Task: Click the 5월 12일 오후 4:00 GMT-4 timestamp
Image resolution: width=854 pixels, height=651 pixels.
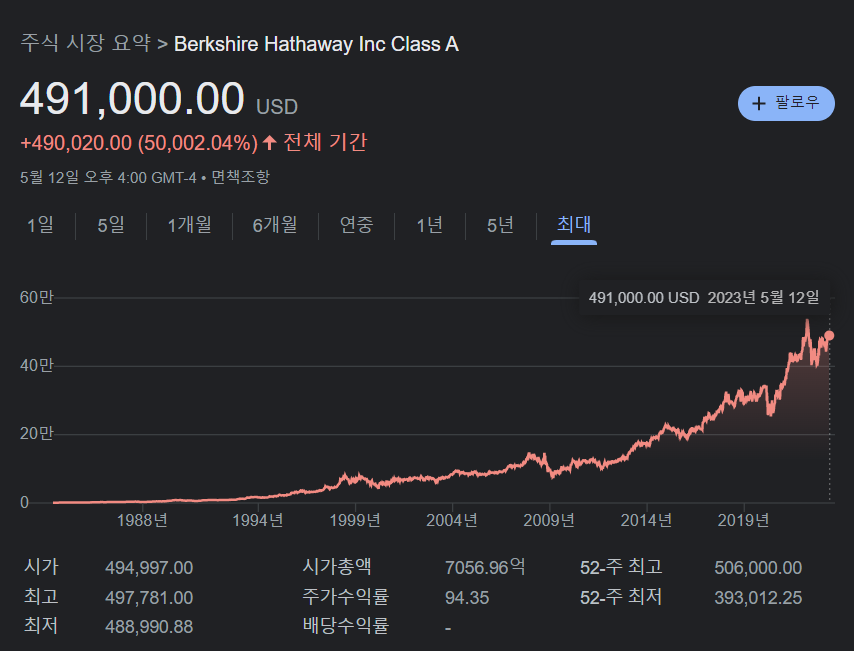Action: (108, 177)
